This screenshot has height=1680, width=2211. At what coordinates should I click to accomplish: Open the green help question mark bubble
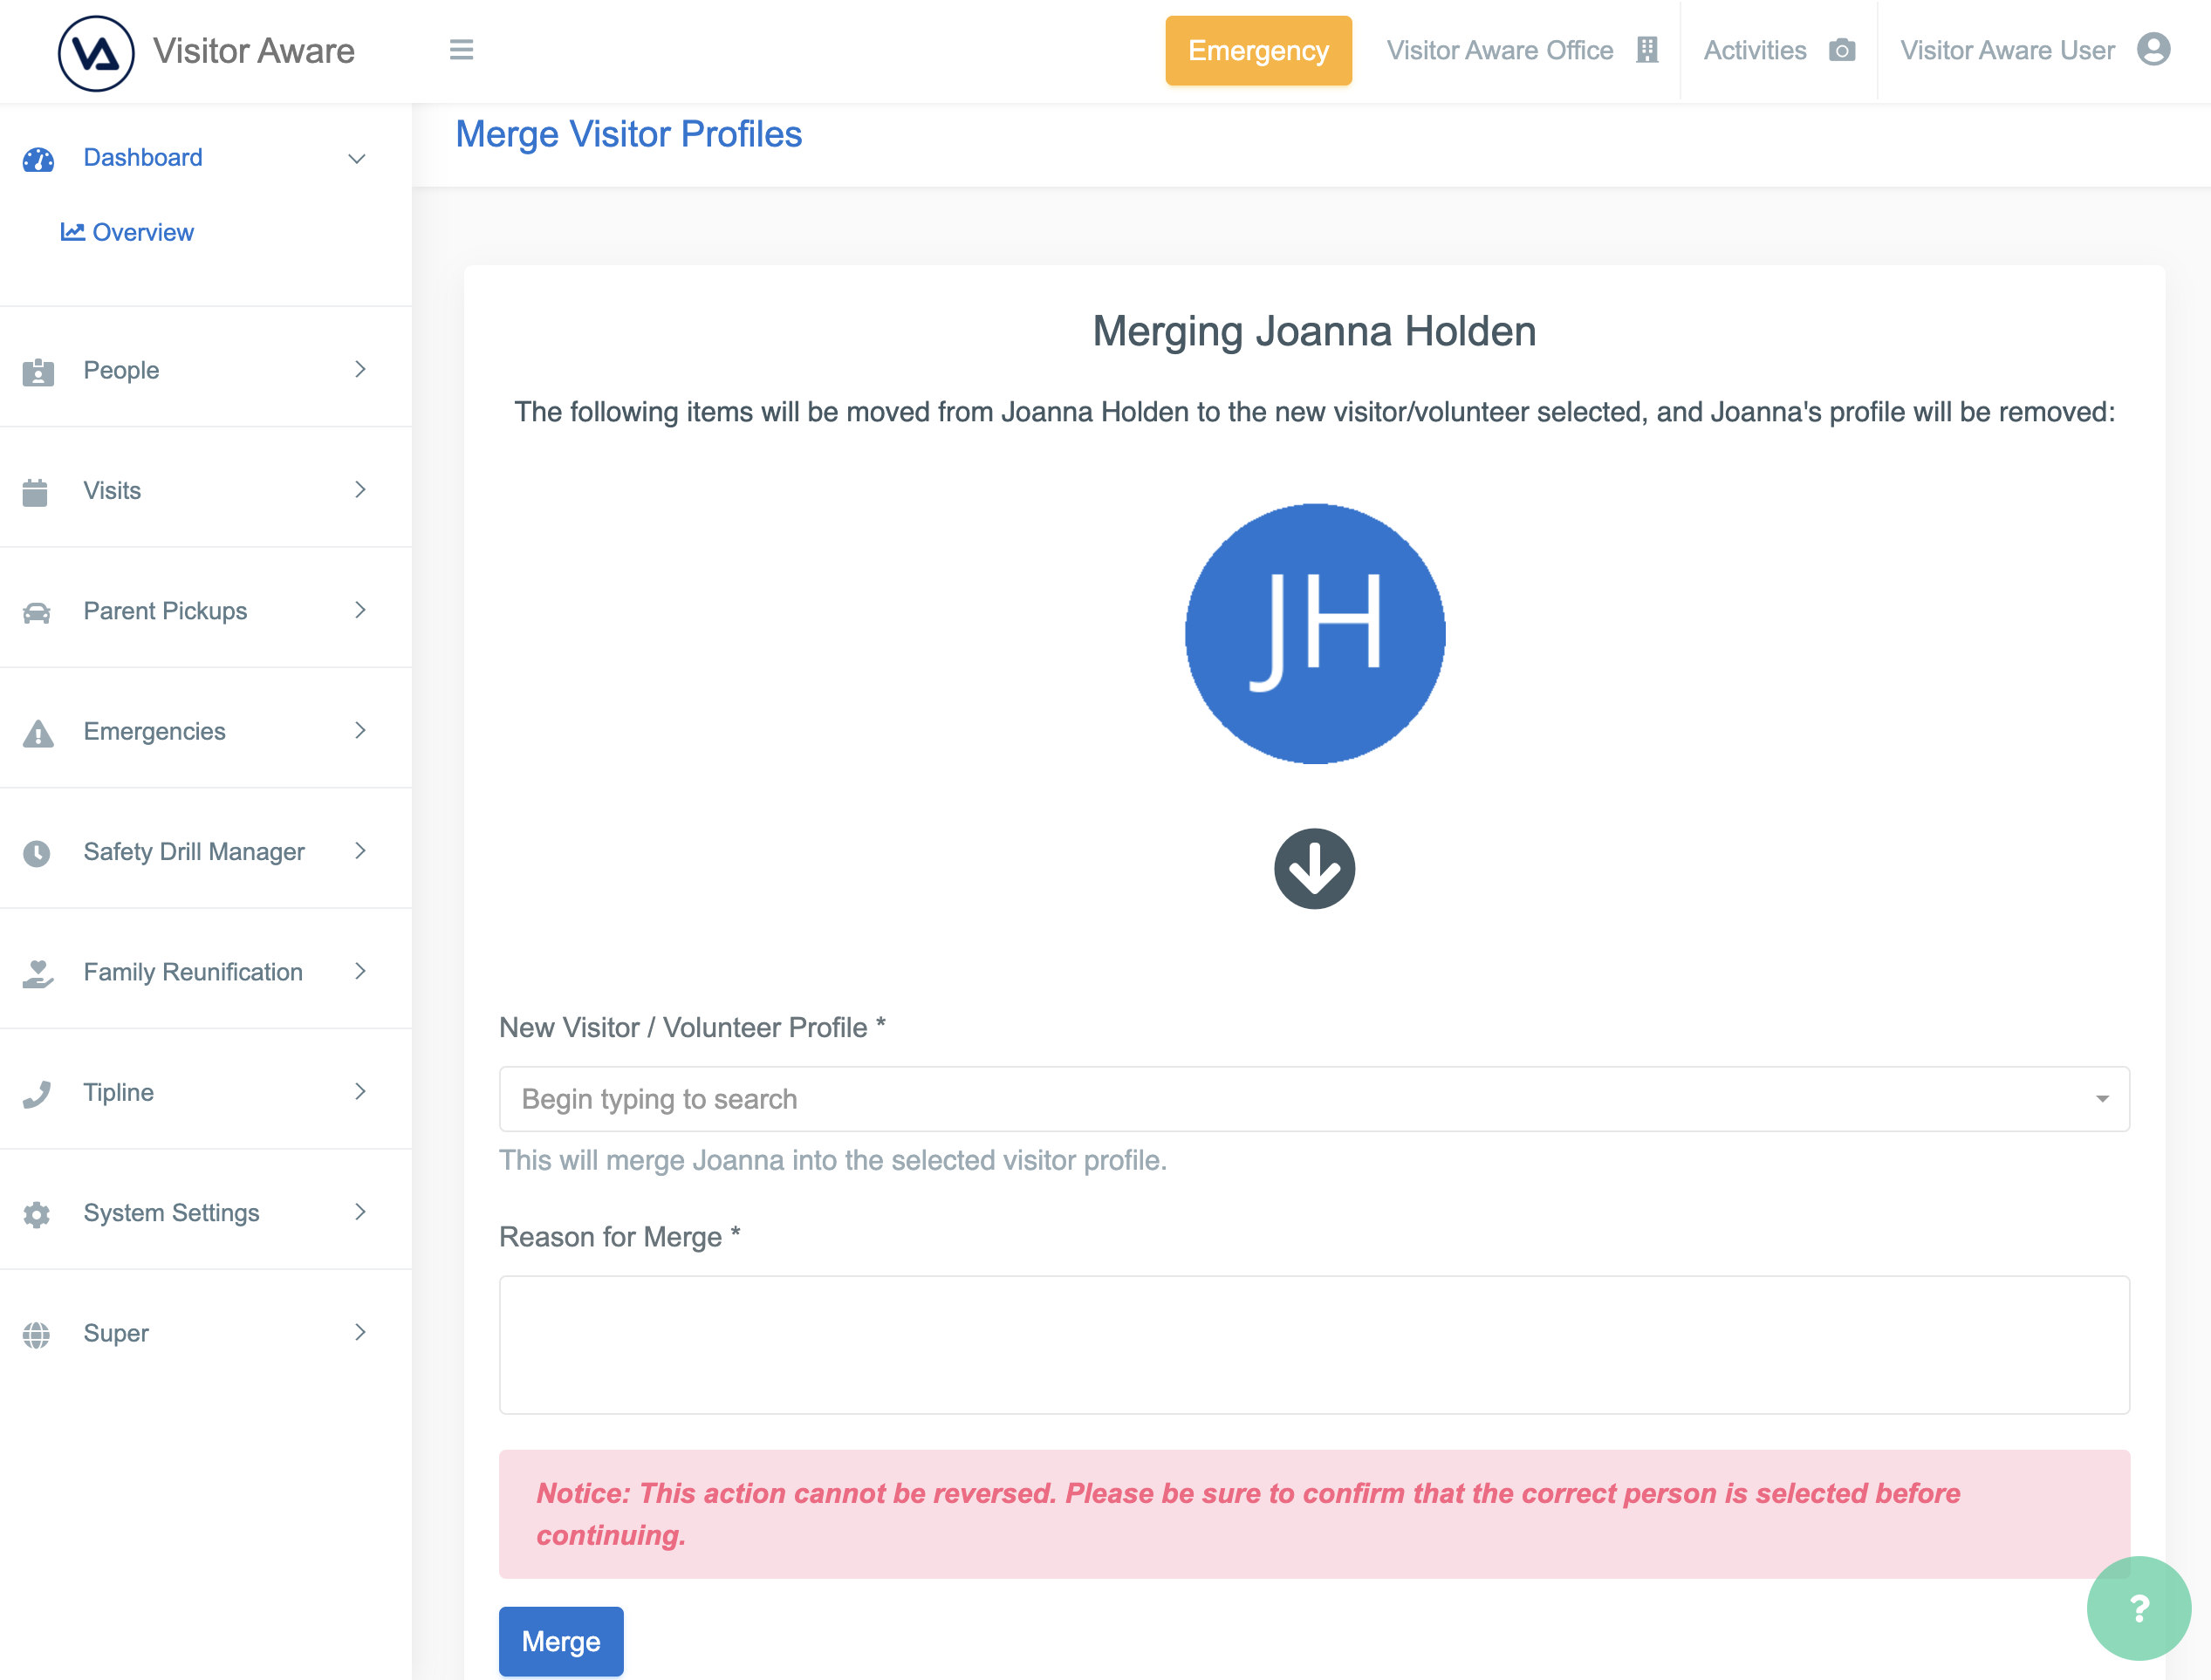(x=2138, y=1609)
